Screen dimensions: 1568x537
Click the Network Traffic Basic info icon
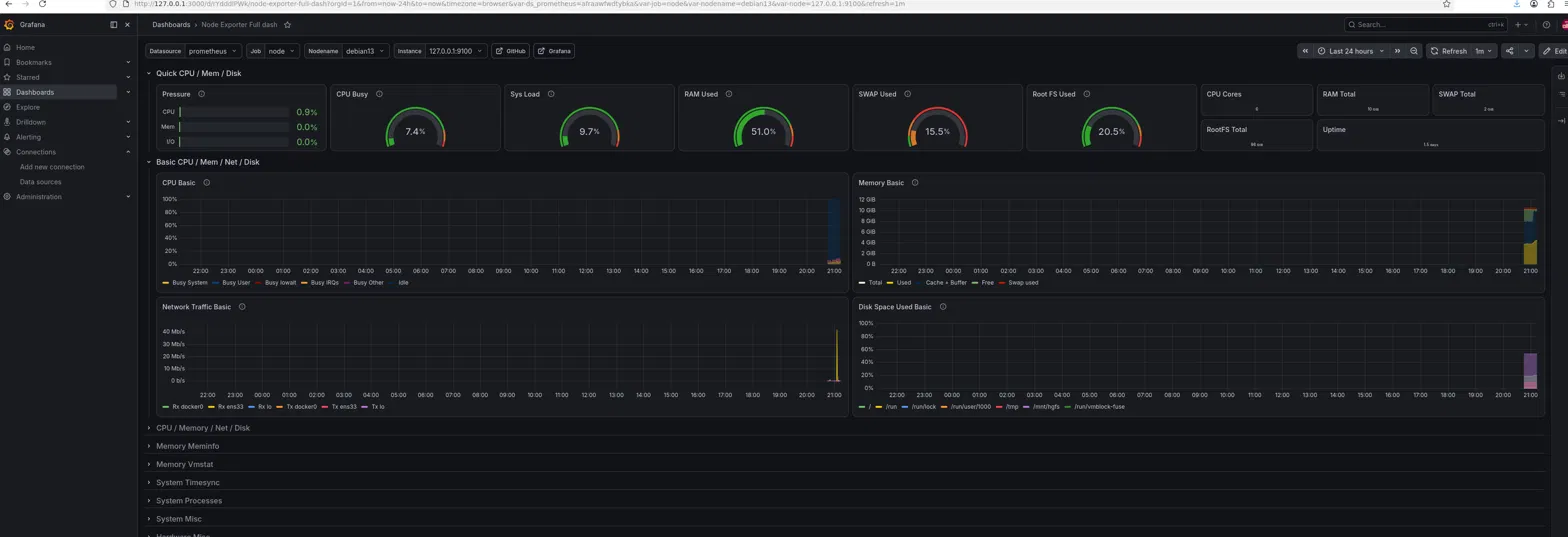pyautogui.click(x=242, y=307)
